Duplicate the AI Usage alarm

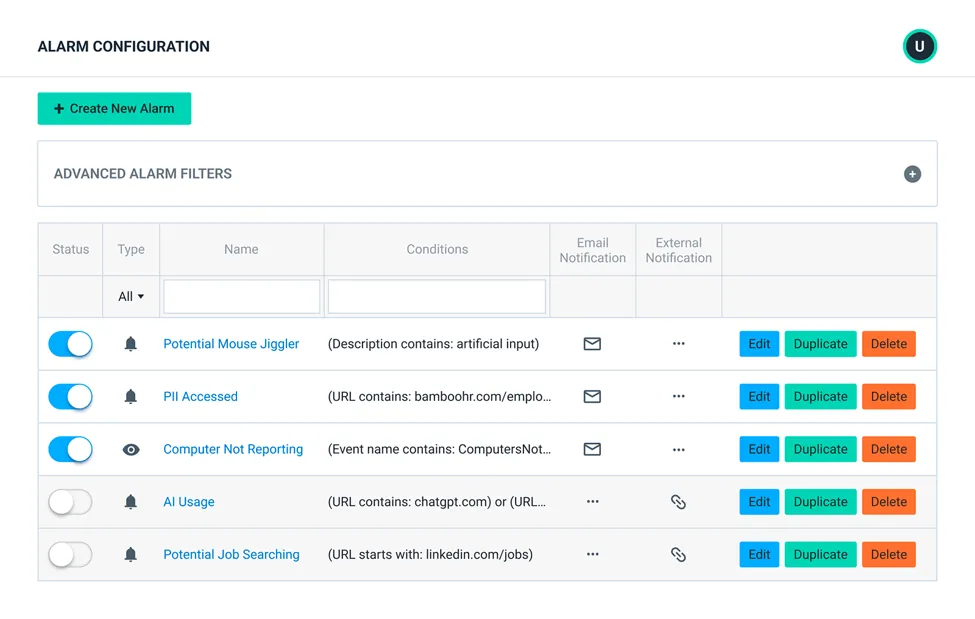820,501
